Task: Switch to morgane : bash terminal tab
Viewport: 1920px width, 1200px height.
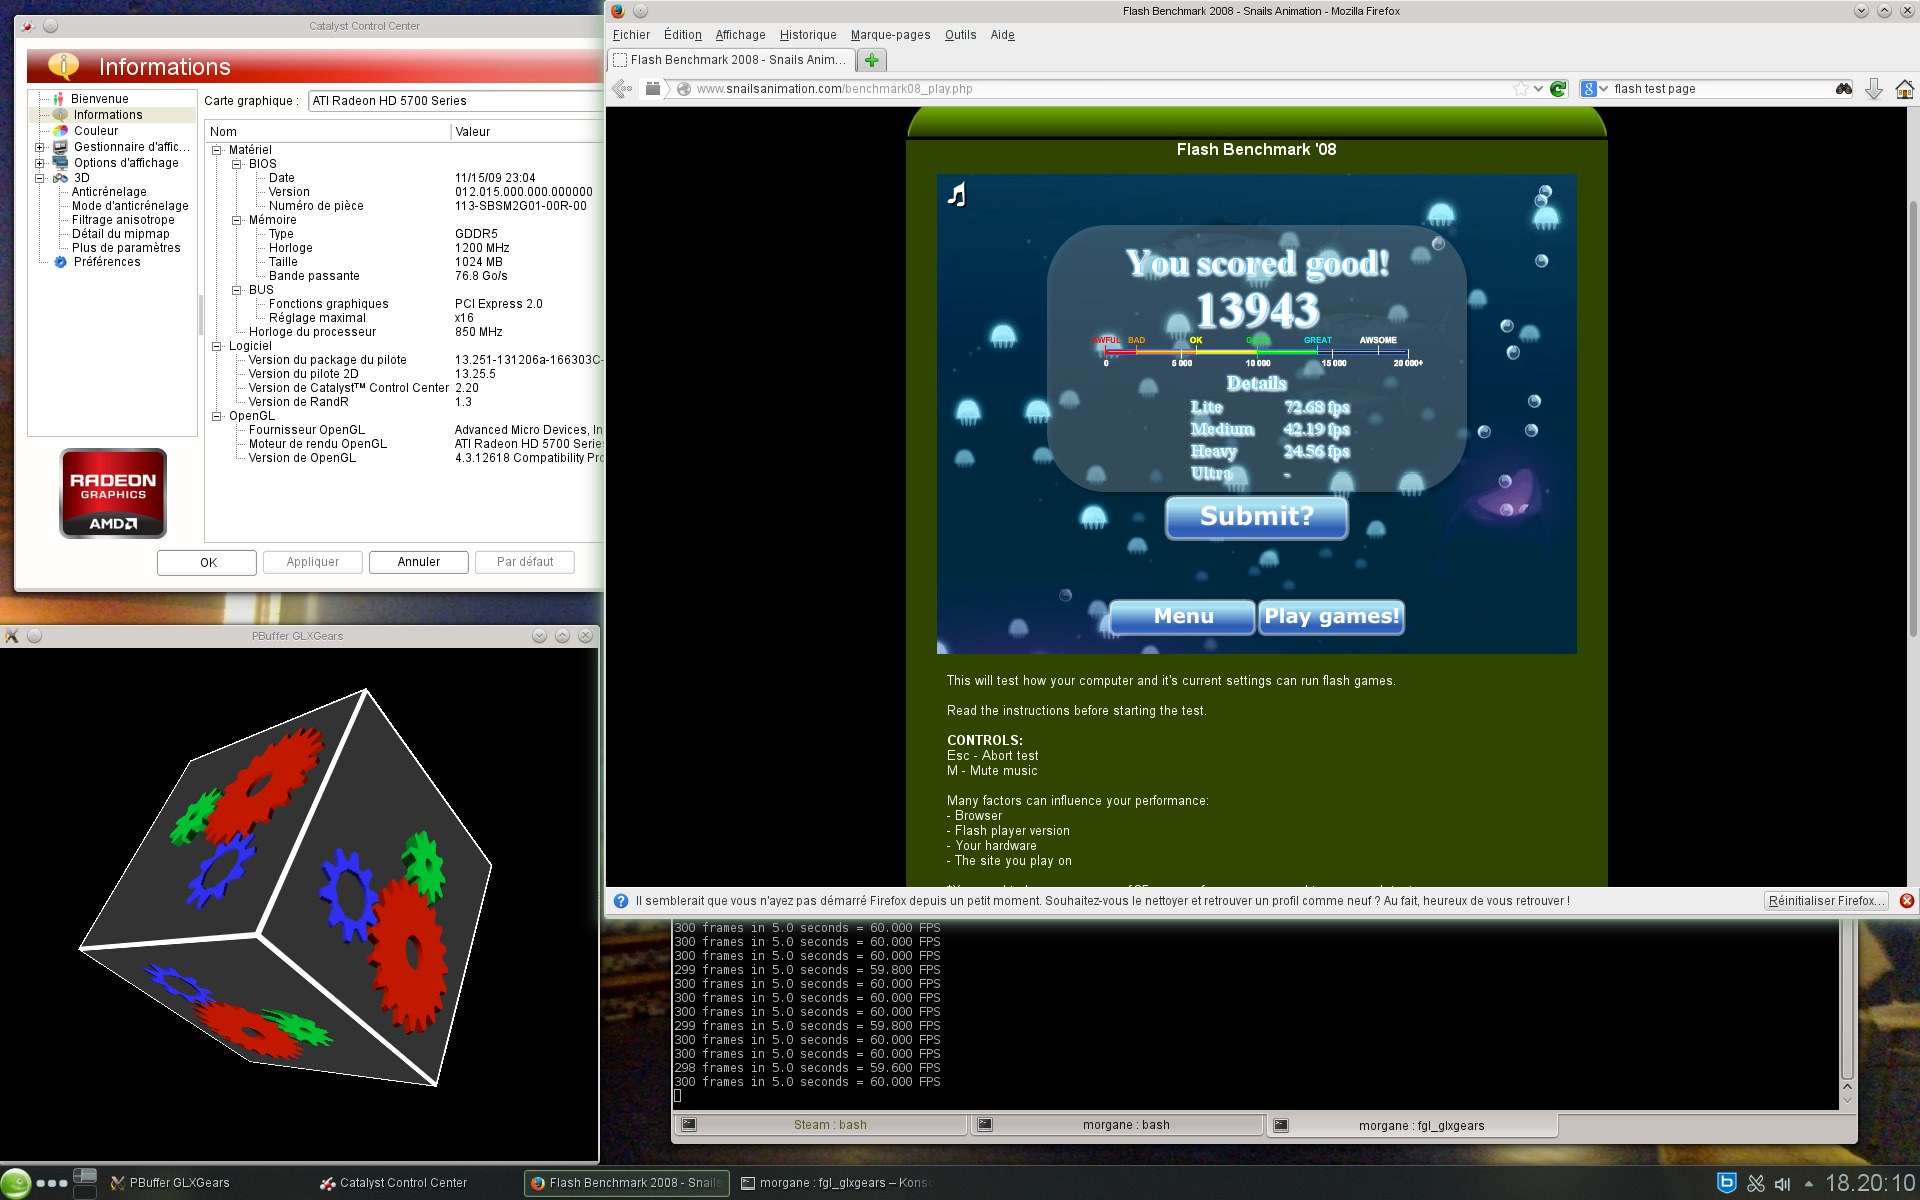Action: (1117, 1125)
